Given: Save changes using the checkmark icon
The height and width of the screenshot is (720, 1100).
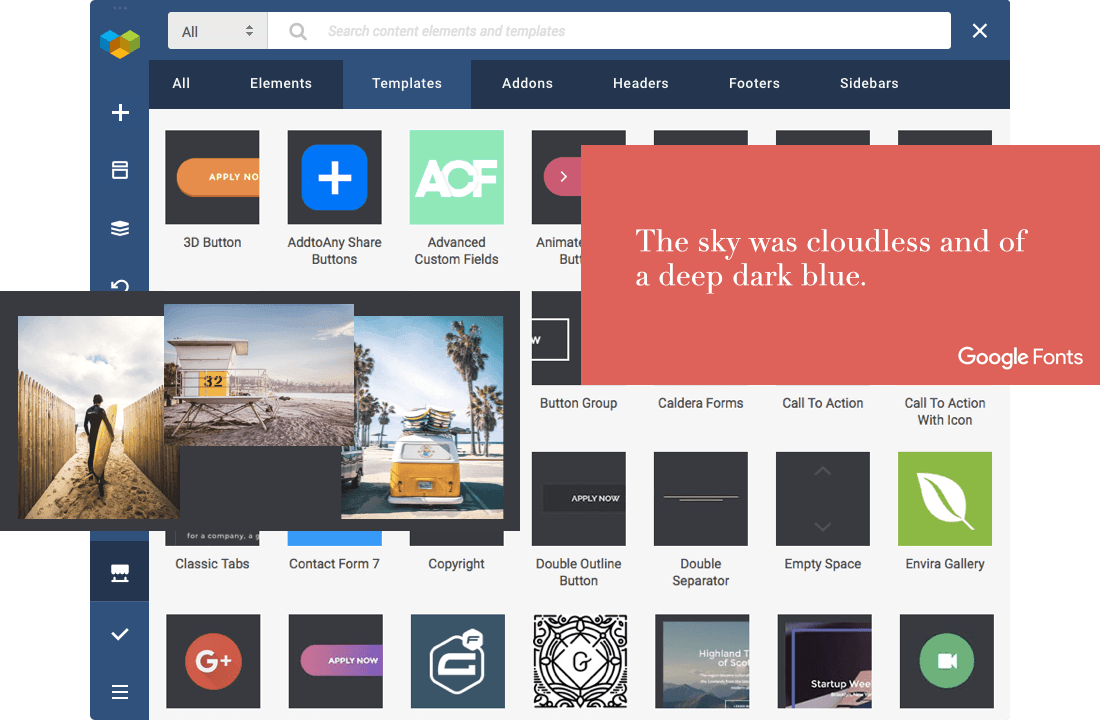Looking at the screenshot, I should pos(119,633).
